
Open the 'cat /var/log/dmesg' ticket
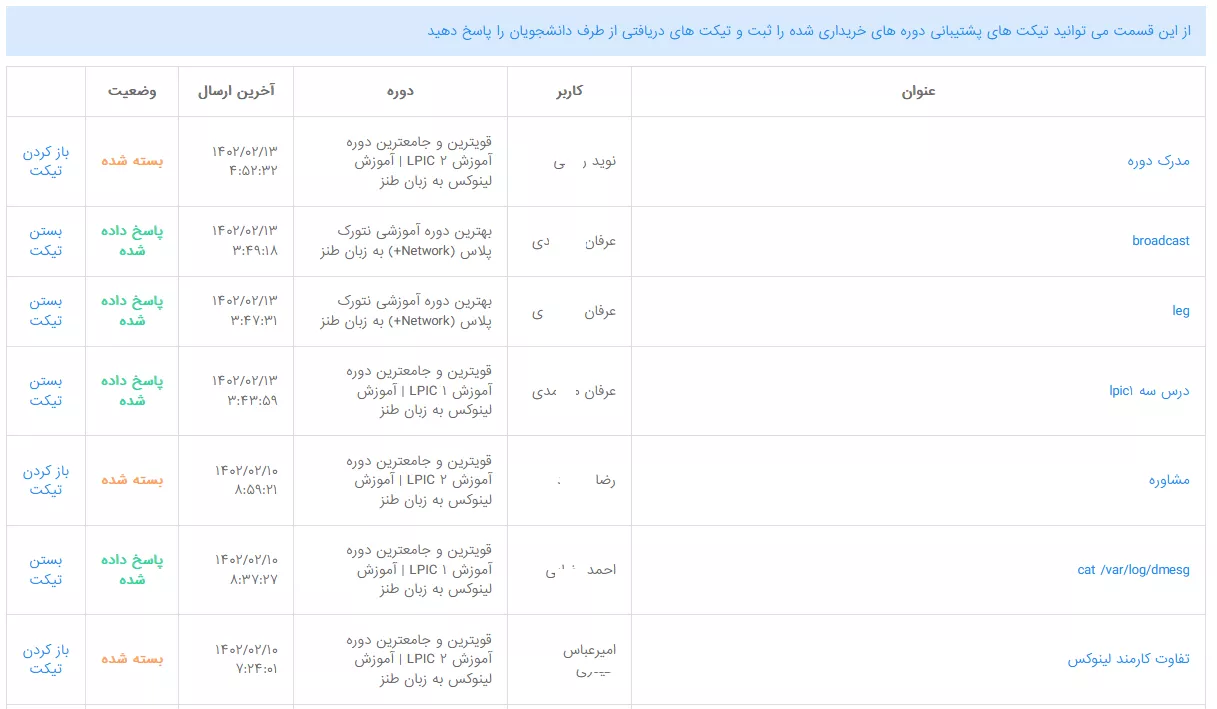pos(1133,570)
